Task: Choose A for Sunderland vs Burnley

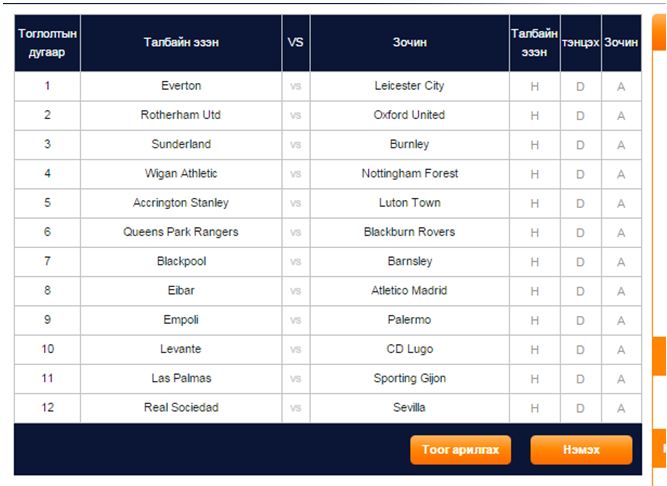Action: coord(621,145)
